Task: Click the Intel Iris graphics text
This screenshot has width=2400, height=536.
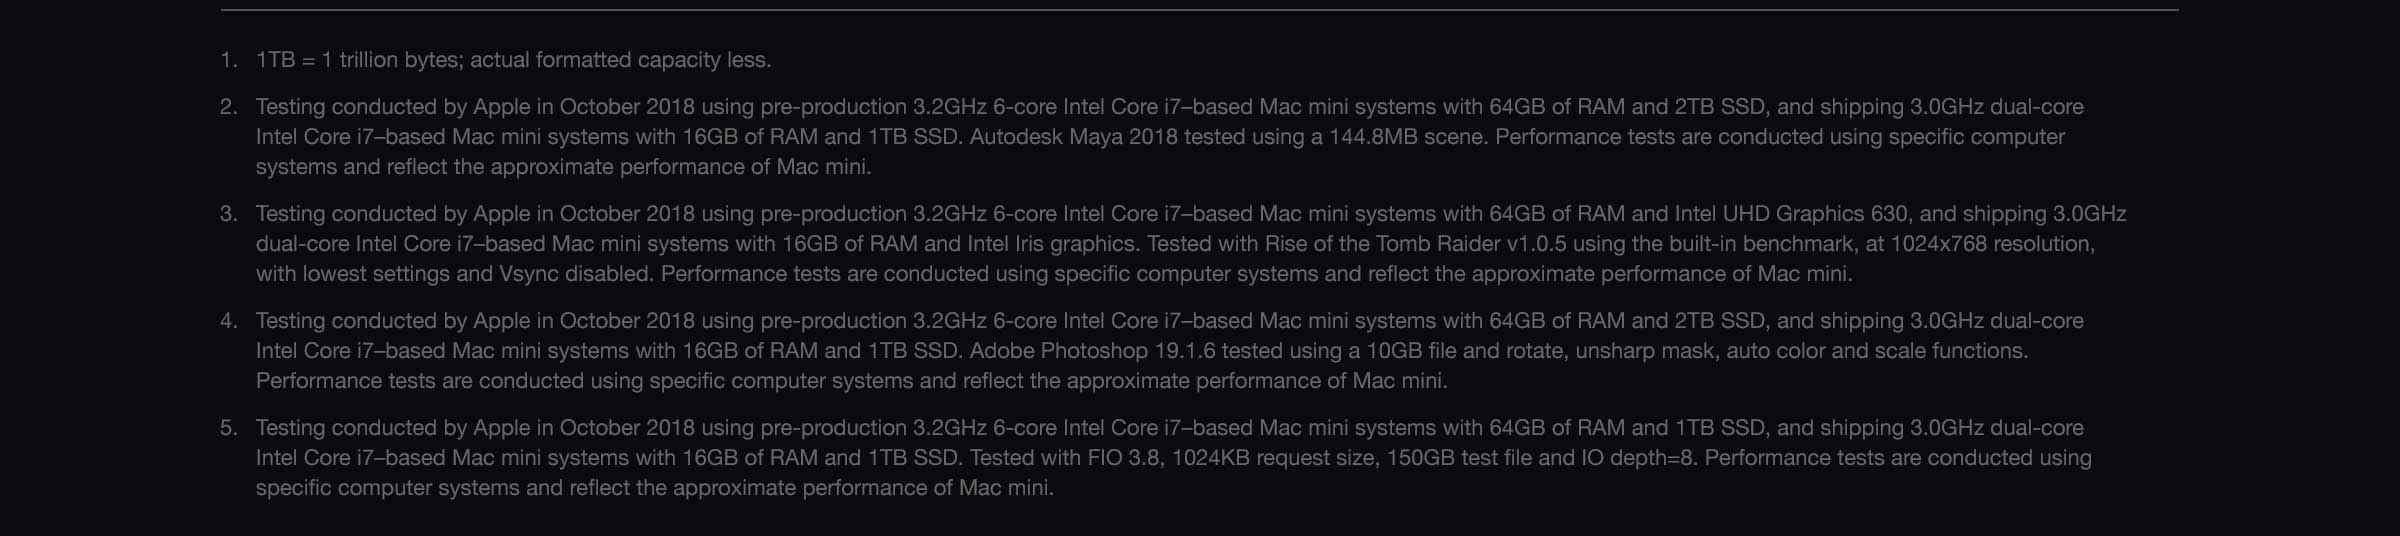Action: coord(1052,244)
